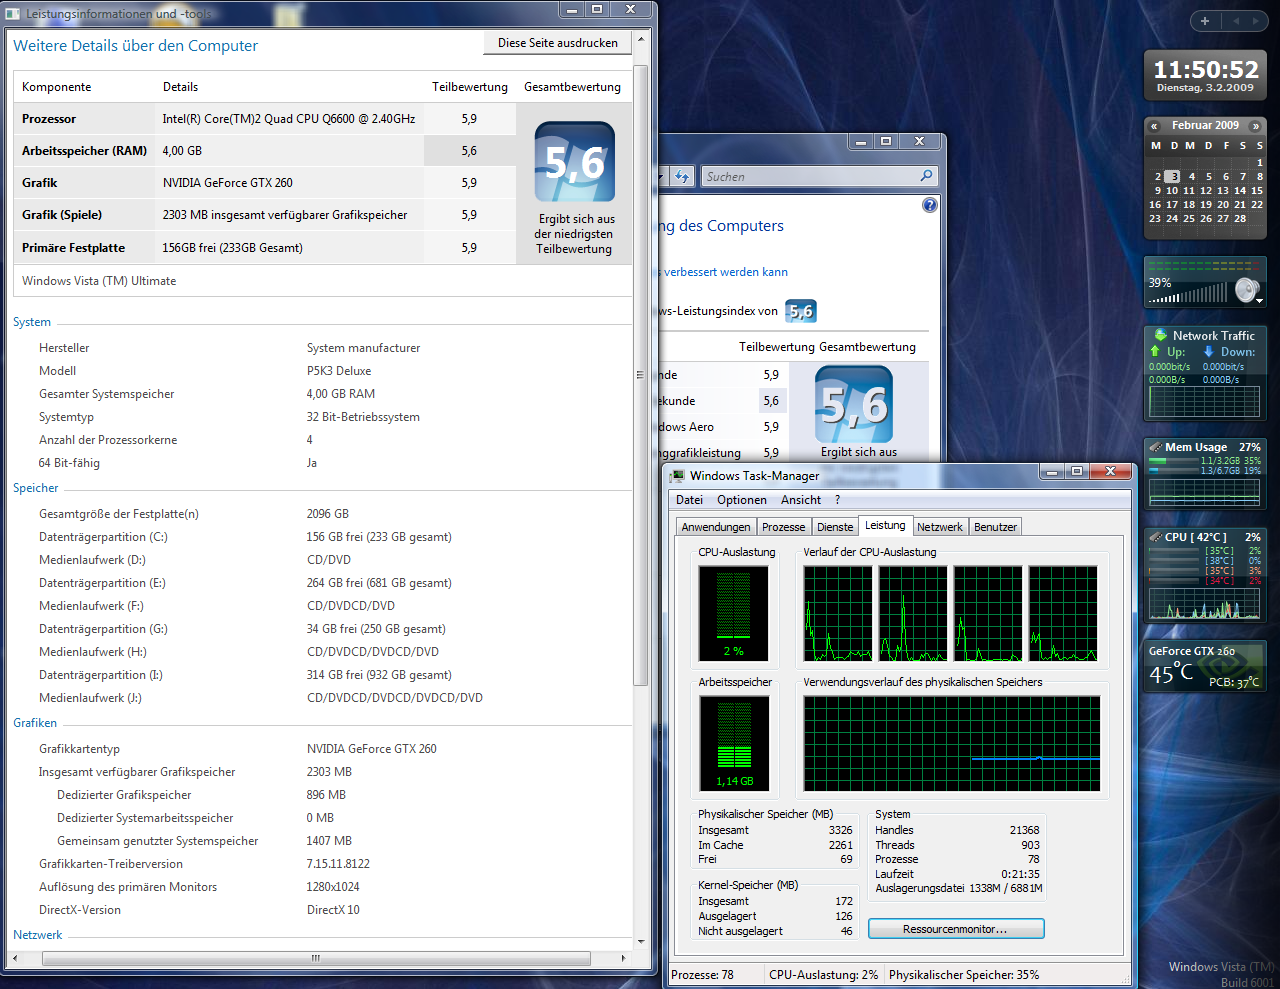This screenshot has height=989, width=1280.
Task: Click the 'NVIDIA GeForce GTX 260' table cell
Action: pos(228,183)
